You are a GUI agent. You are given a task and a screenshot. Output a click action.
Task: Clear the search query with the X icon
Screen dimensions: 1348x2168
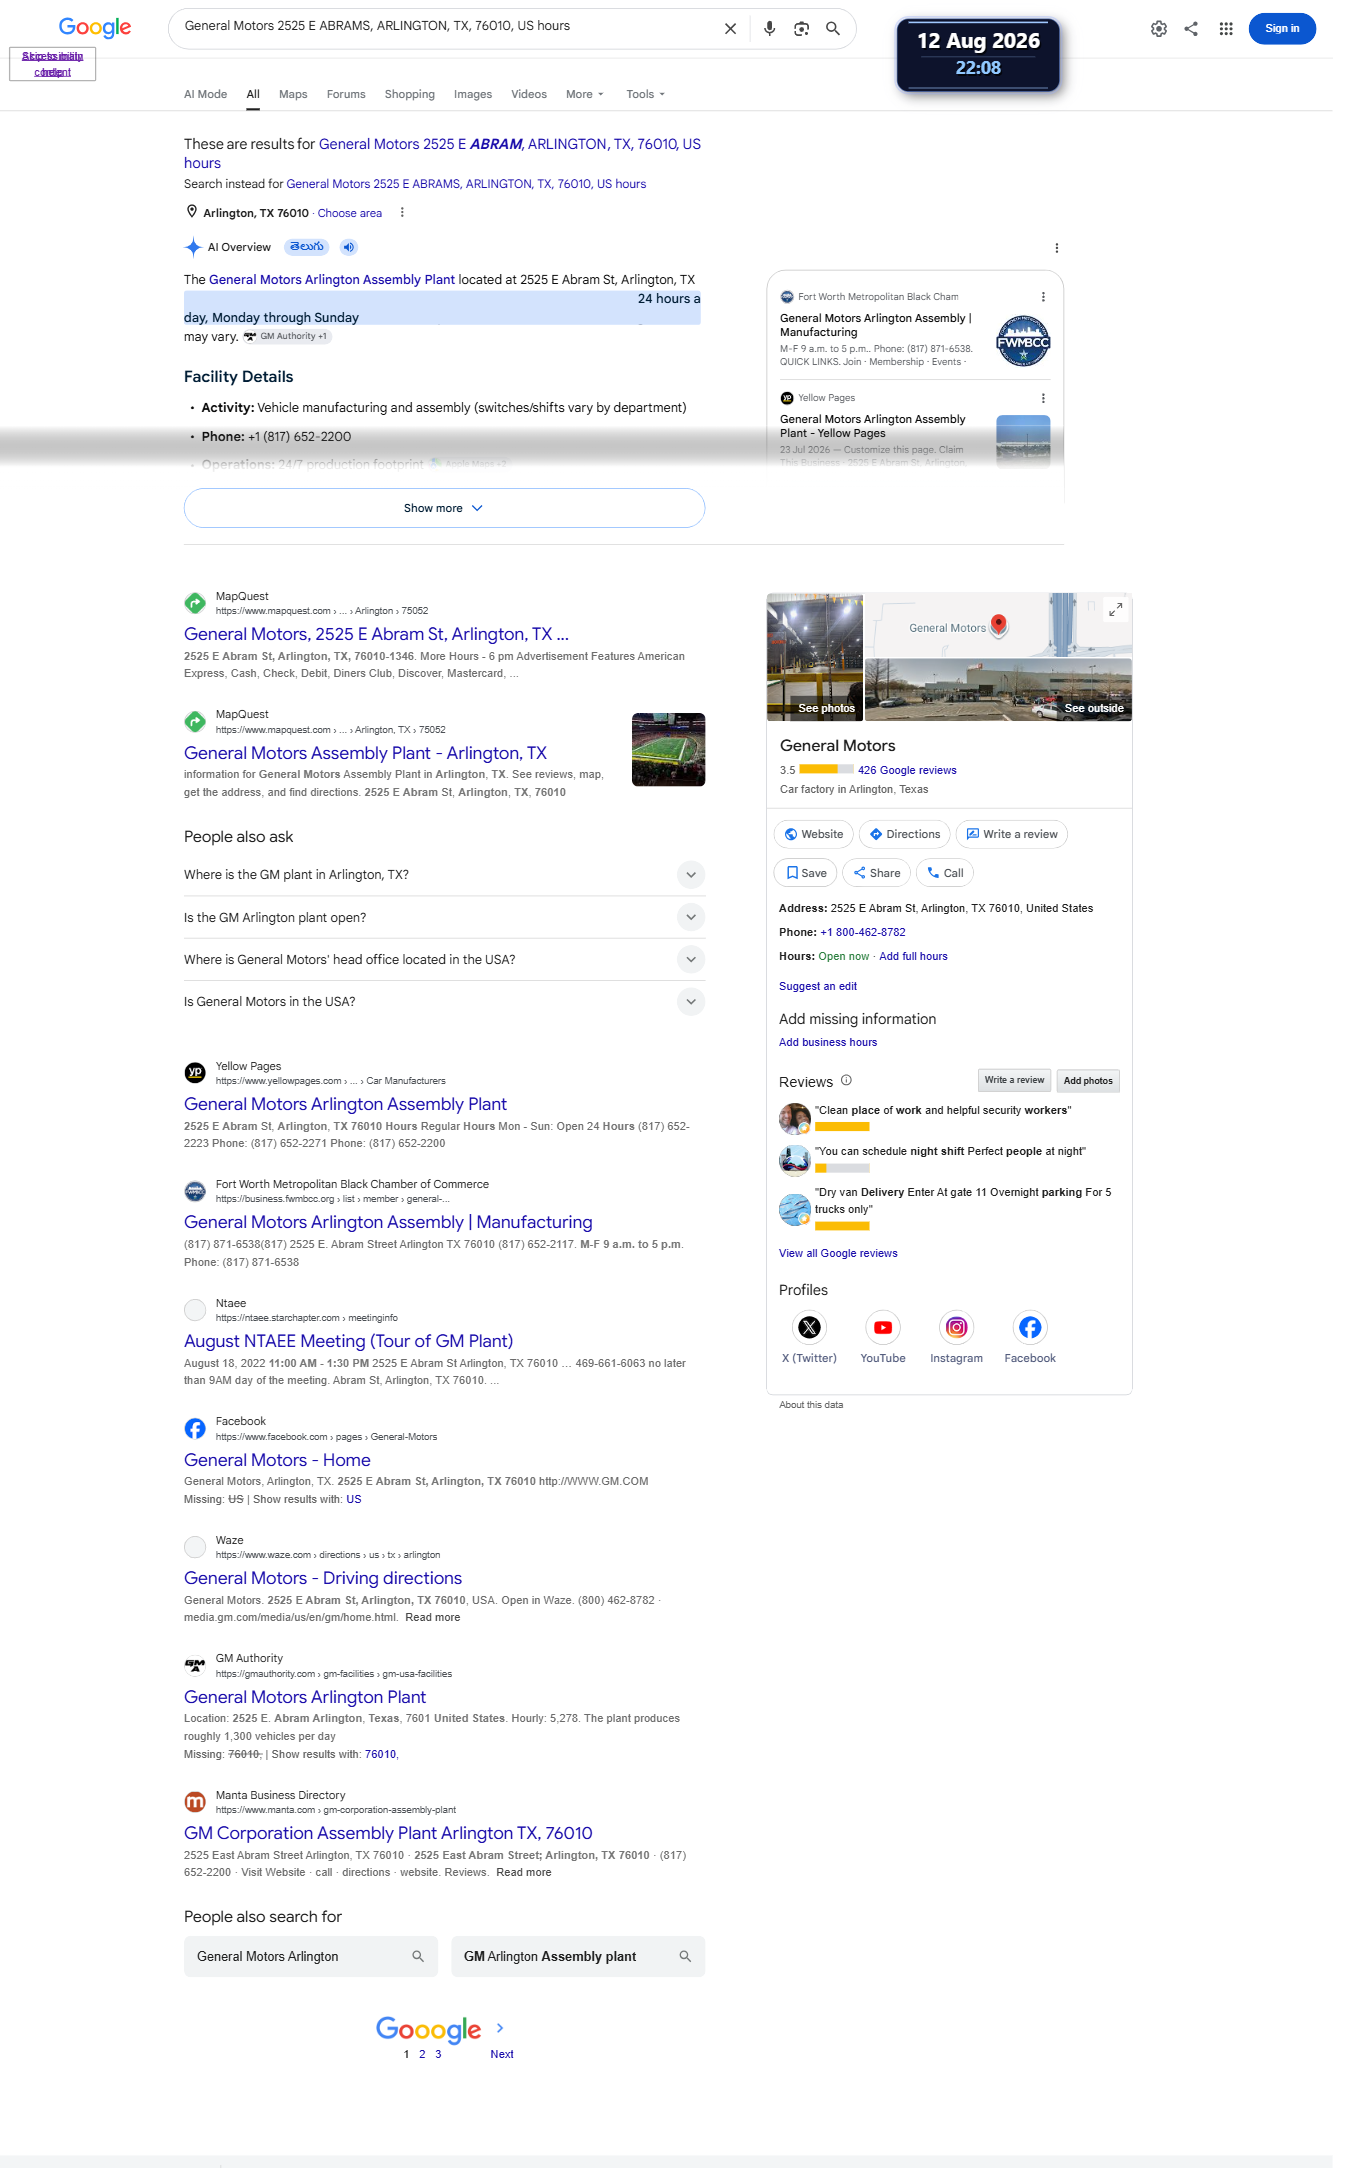pyautogui.click(x=730, y=29)
